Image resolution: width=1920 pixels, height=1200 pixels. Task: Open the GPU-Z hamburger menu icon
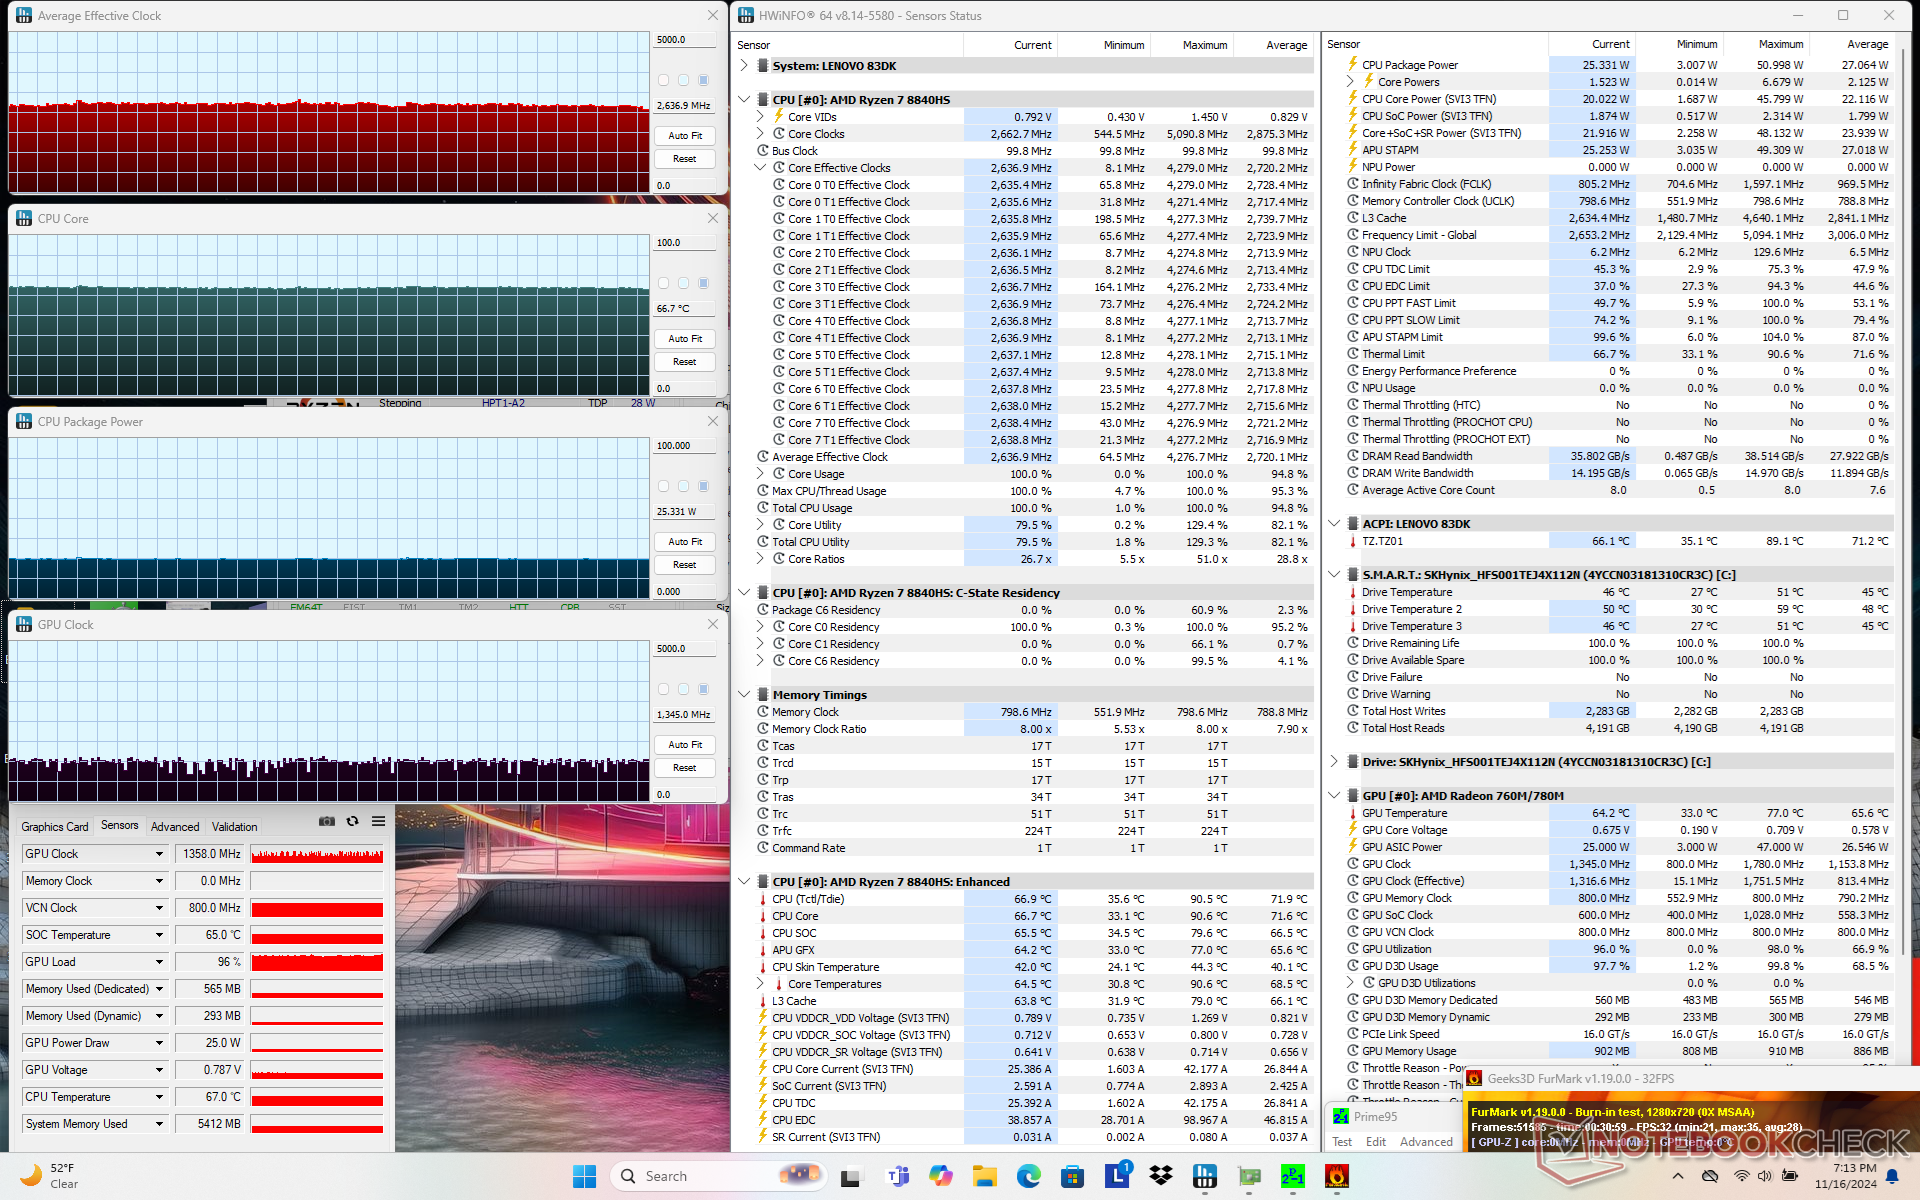378,822
